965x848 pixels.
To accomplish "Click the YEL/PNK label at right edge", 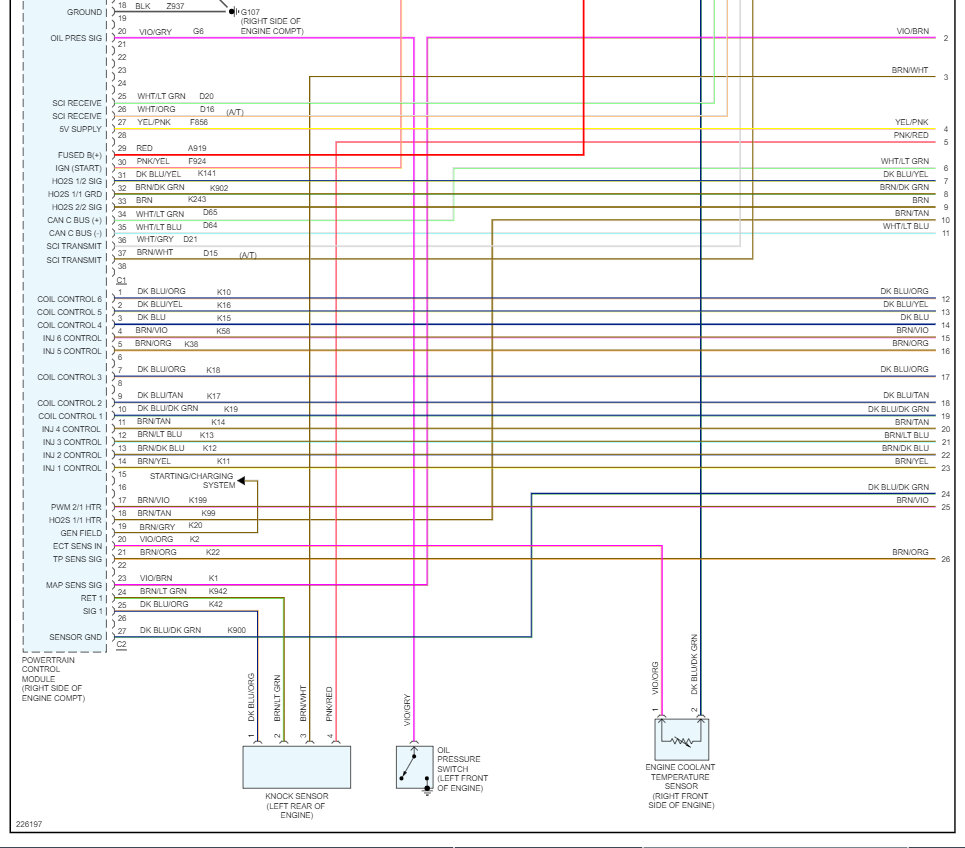I will 911,122.
